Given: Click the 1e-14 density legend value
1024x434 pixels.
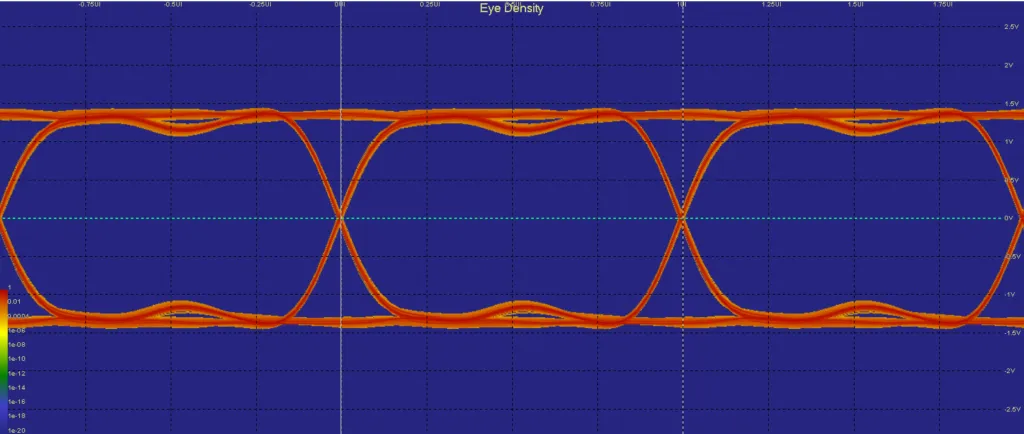Looking at the screenshot, I should point(16,388).
